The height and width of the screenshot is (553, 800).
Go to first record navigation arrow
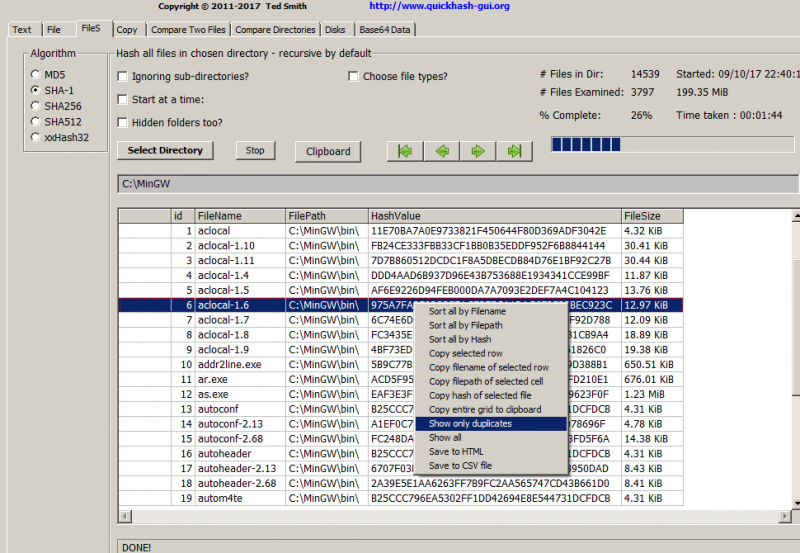click(405, 151)
